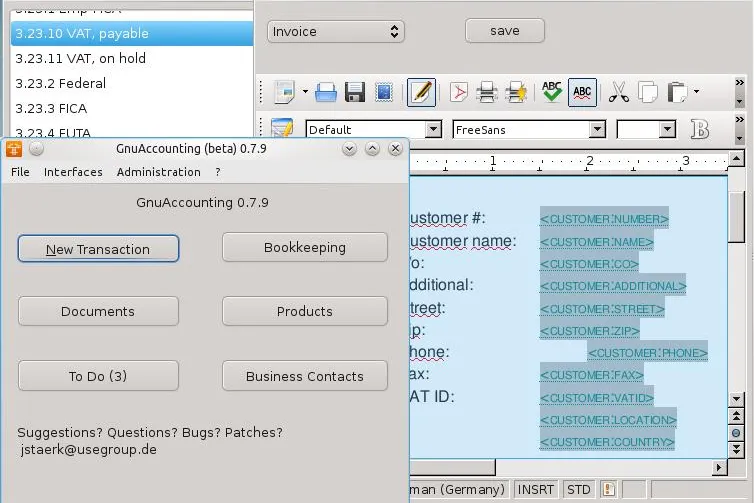Screen dimensions: 754x503
Task: Click the <CUSTOMER:LOCATION> placeholder field
Action: [608, 420]
